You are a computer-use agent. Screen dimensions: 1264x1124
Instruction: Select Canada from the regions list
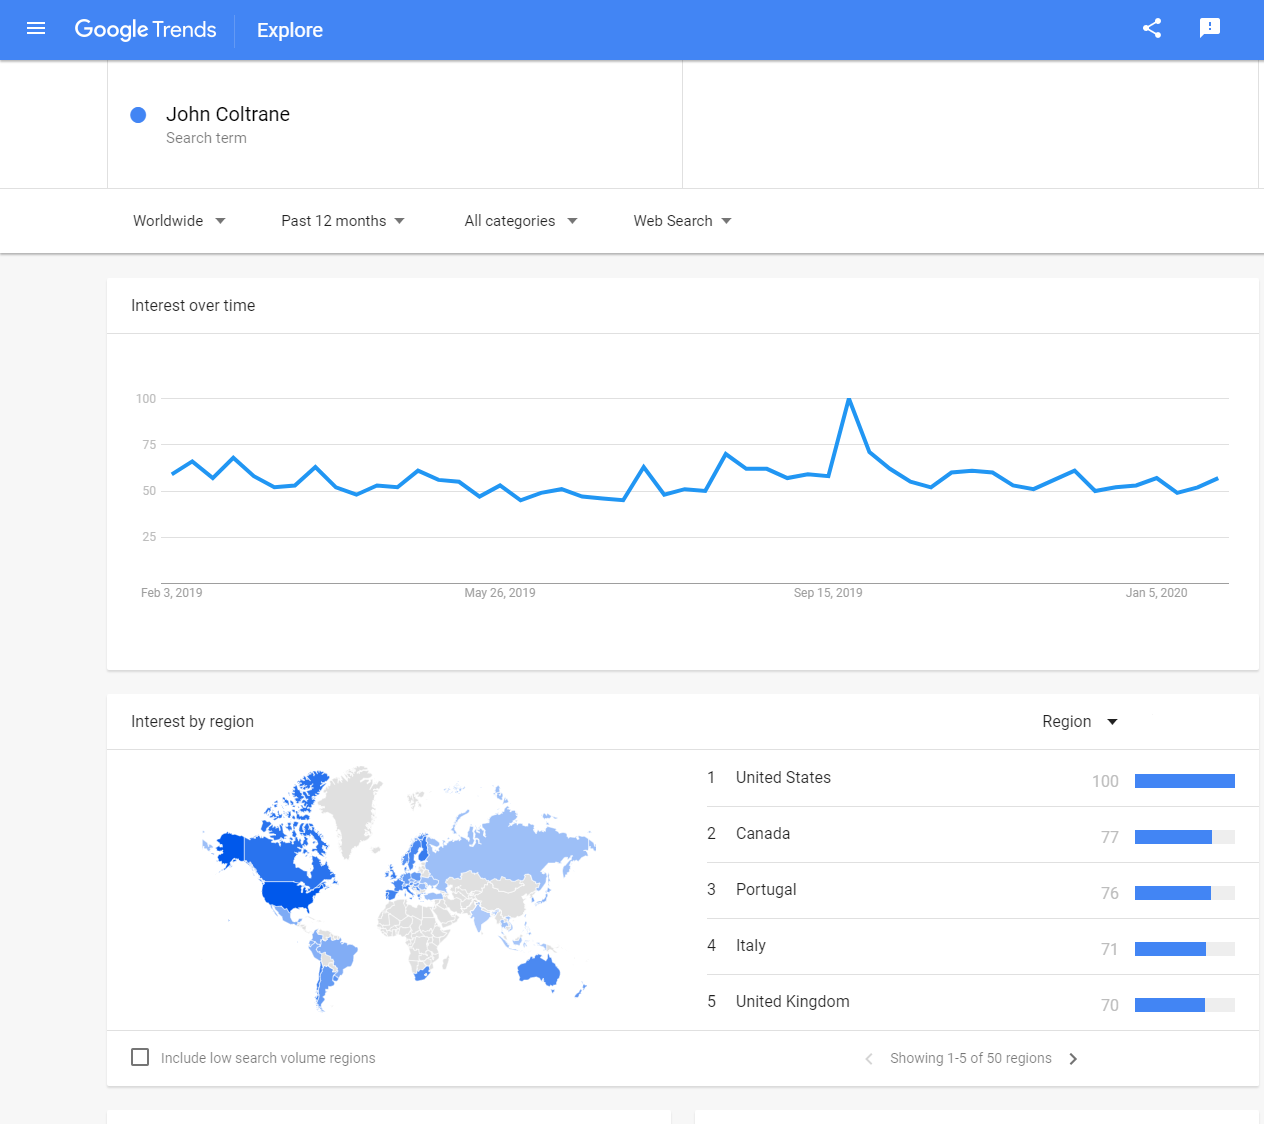(x=763, y=833)
